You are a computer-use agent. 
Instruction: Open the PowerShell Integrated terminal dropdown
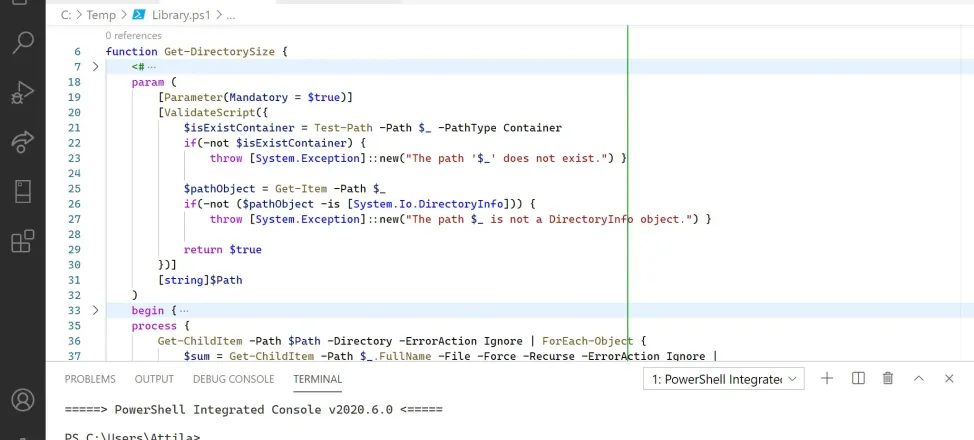(x=723, y=379)
